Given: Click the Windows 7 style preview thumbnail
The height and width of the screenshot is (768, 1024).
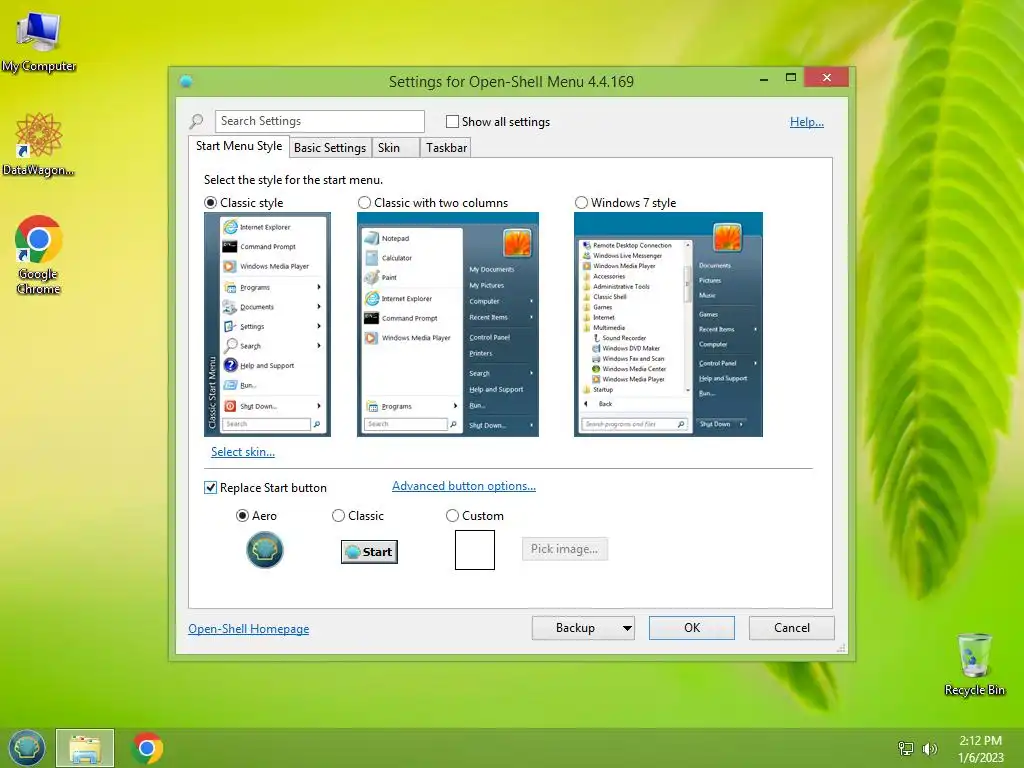Looking at the screenshot, I should tap(668, 325).
